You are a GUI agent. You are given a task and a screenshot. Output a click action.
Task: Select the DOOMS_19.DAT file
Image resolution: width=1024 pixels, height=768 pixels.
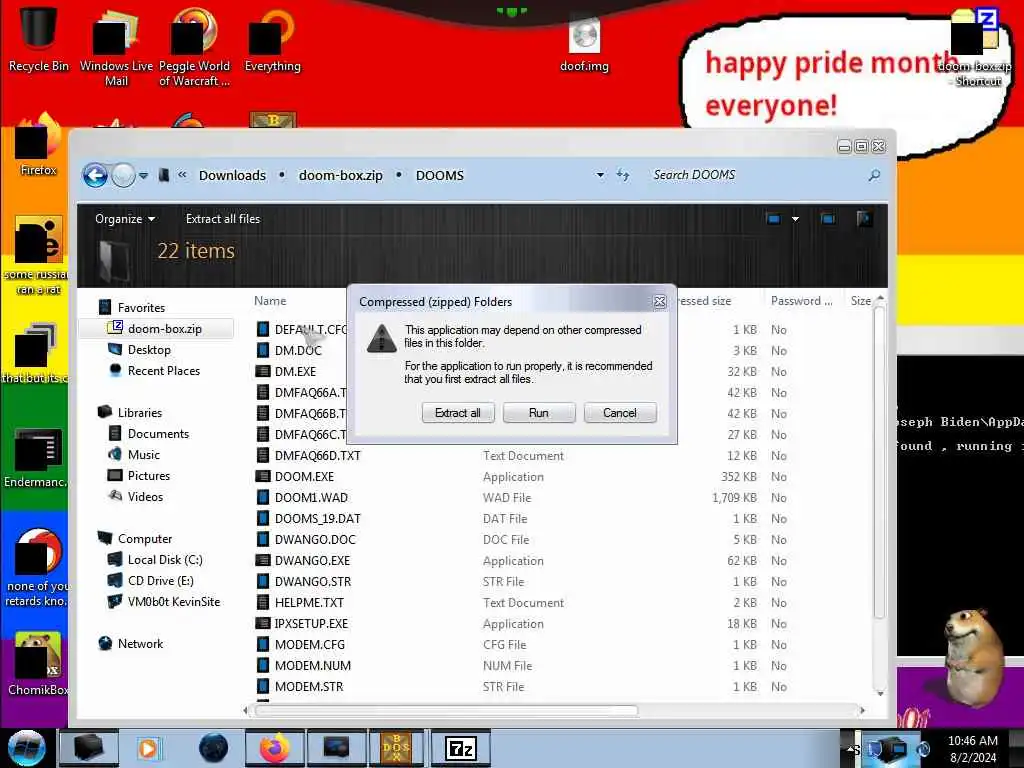click(x=317, y=519)
